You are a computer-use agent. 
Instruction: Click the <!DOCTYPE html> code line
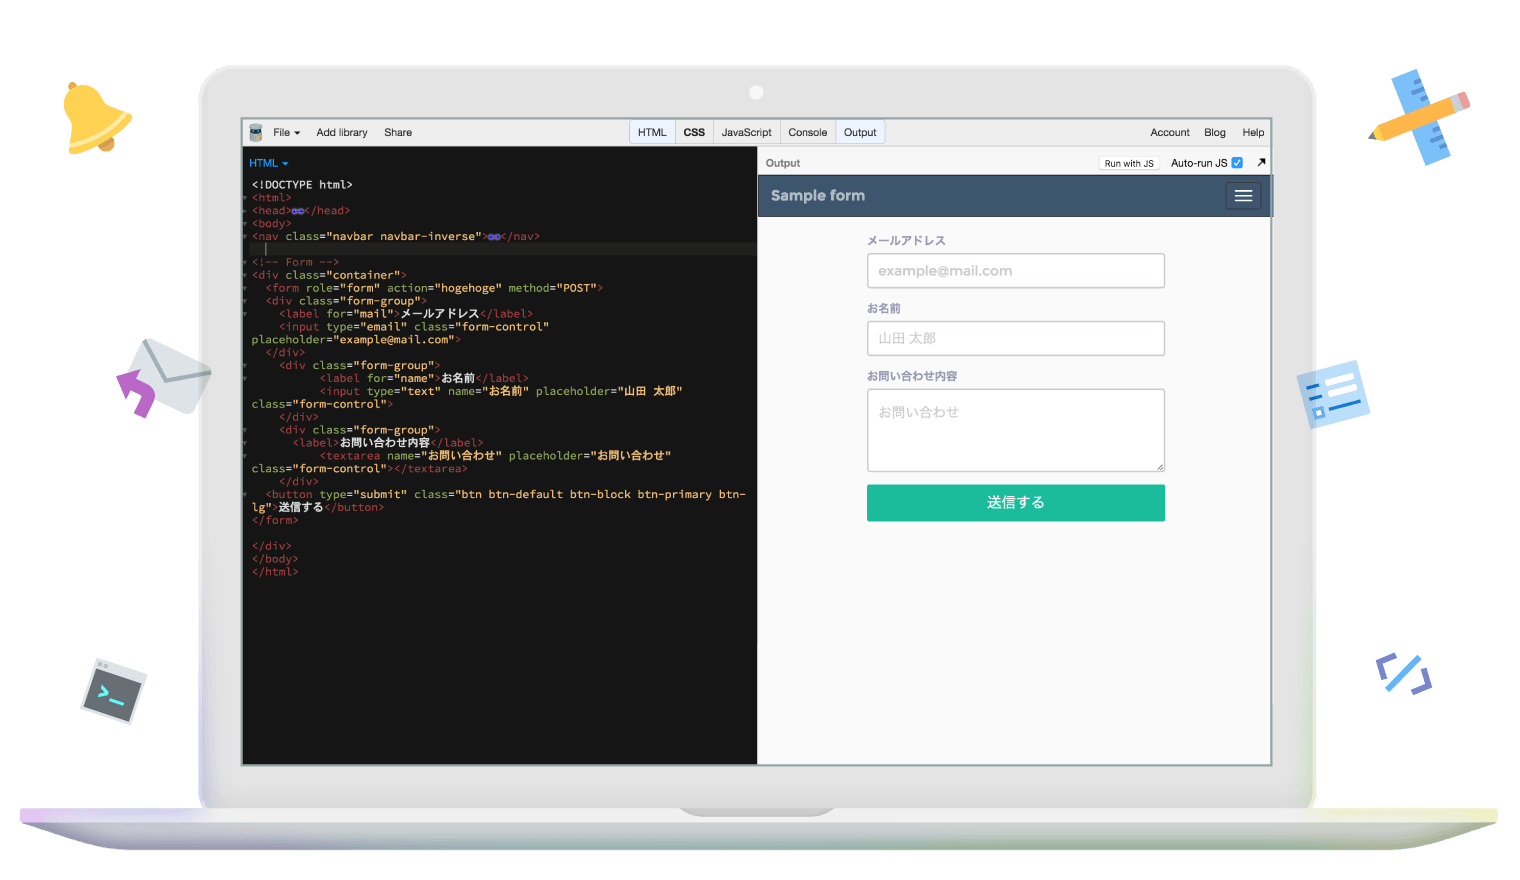pyautogui.click(x=302, y=185)
